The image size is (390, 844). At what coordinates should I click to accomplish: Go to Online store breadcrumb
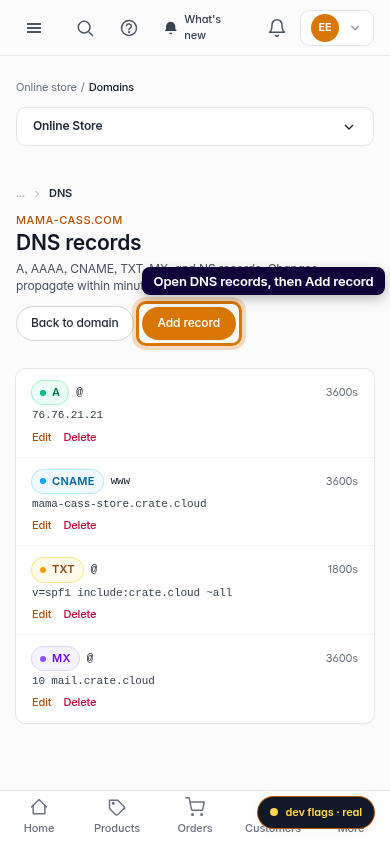coord(46,87)
